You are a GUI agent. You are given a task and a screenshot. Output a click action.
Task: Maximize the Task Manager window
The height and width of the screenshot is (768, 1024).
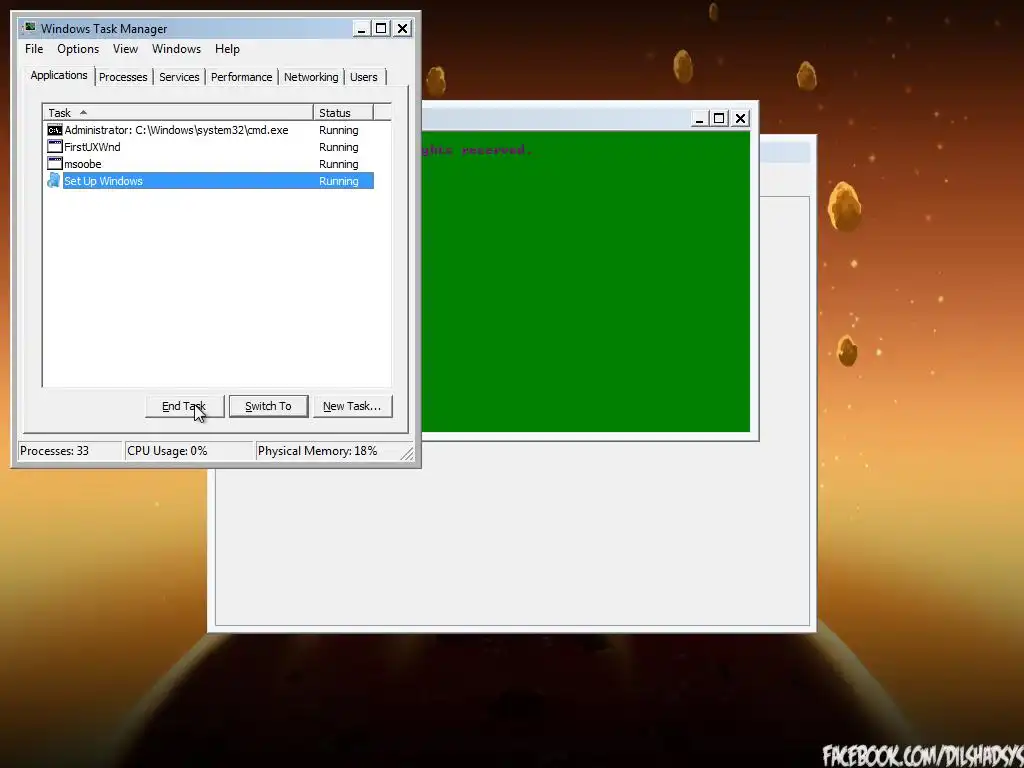381,28
